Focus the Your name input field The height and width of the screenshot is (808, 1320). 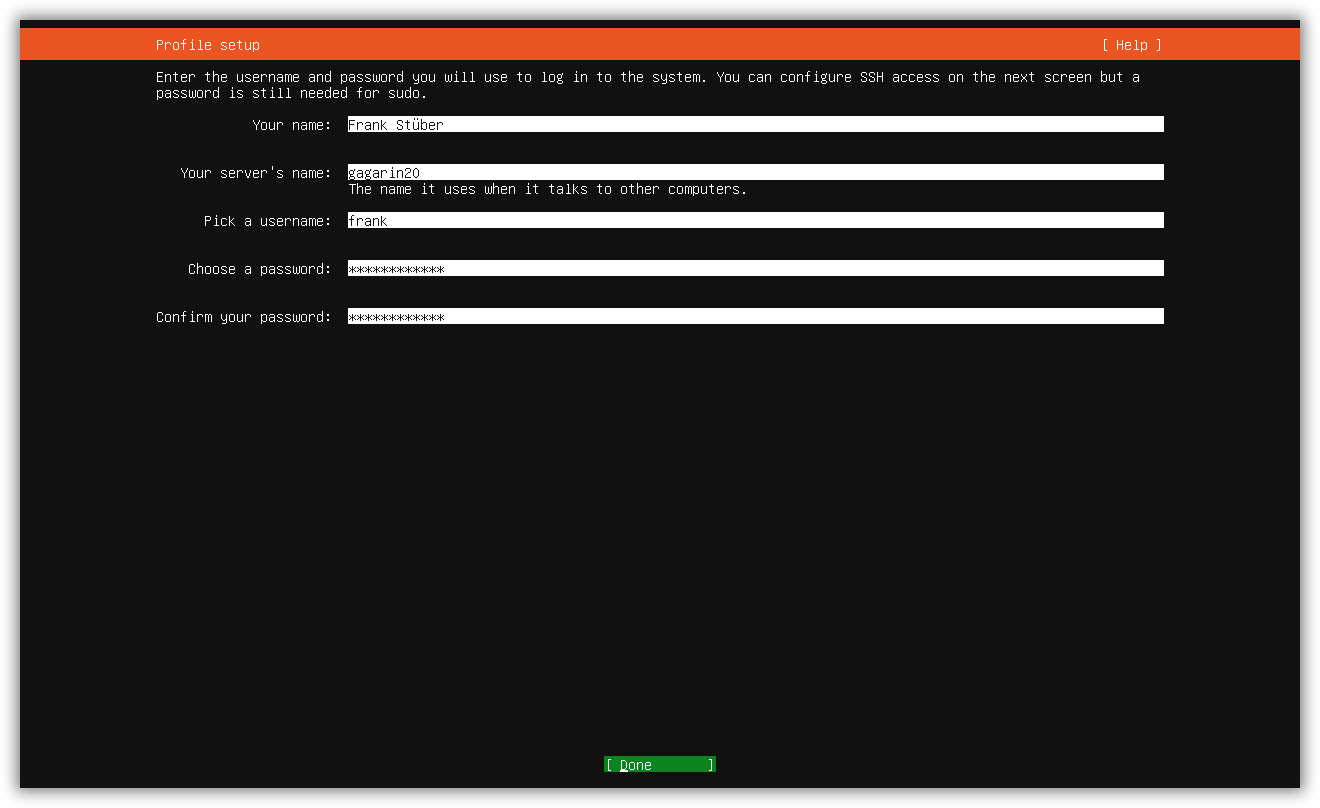756,124
